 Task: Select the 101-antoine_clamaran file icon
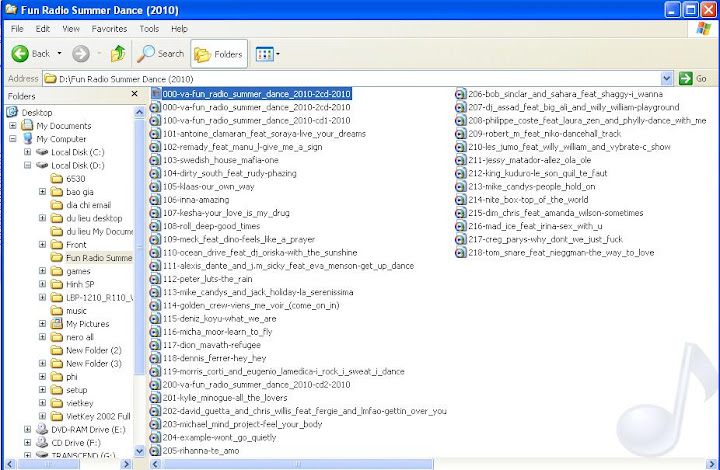[x=155, y=134]
